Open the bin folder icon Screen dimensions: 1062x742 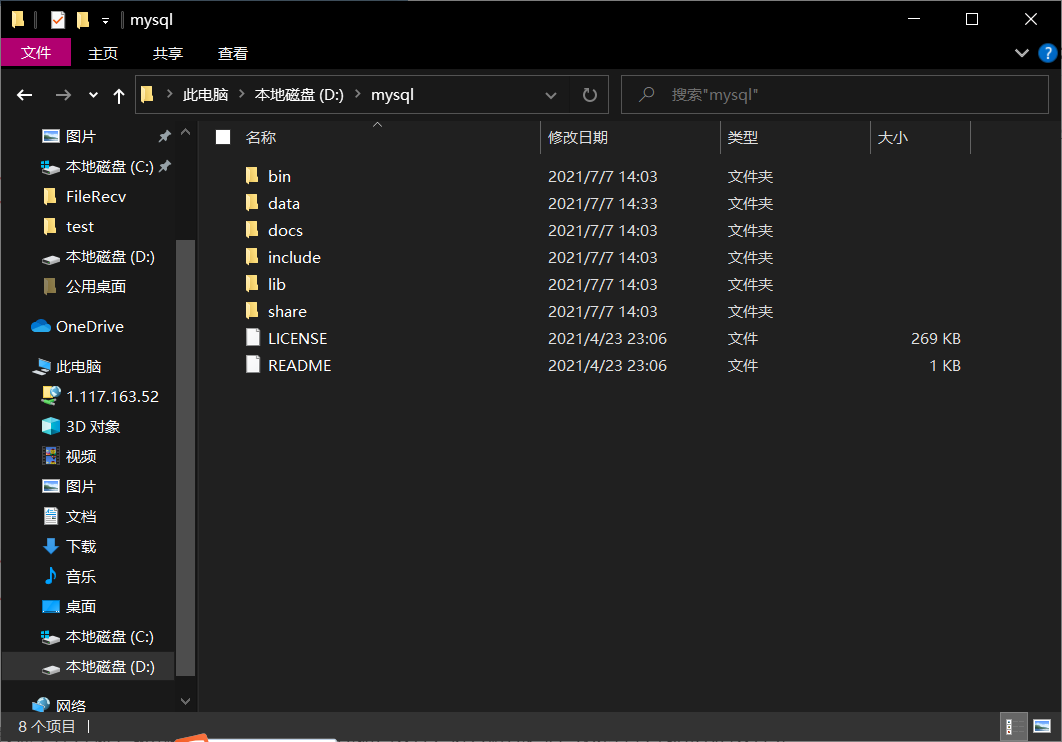252,176
